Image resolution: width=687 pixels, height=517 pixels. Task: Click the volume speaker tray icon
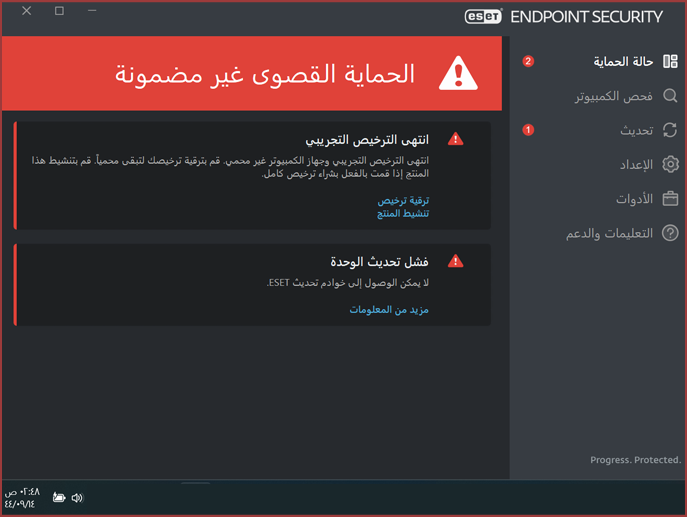pos(77,498)
